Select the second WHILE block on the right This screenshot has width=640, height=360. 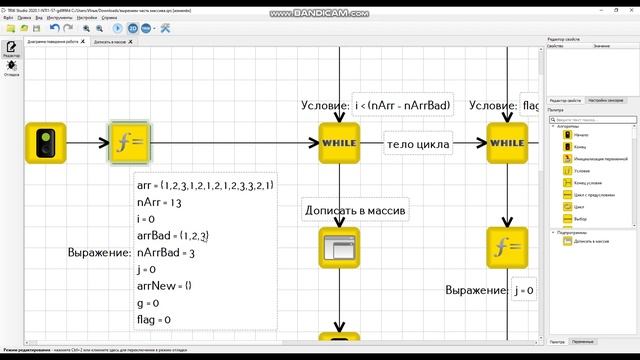507,143
